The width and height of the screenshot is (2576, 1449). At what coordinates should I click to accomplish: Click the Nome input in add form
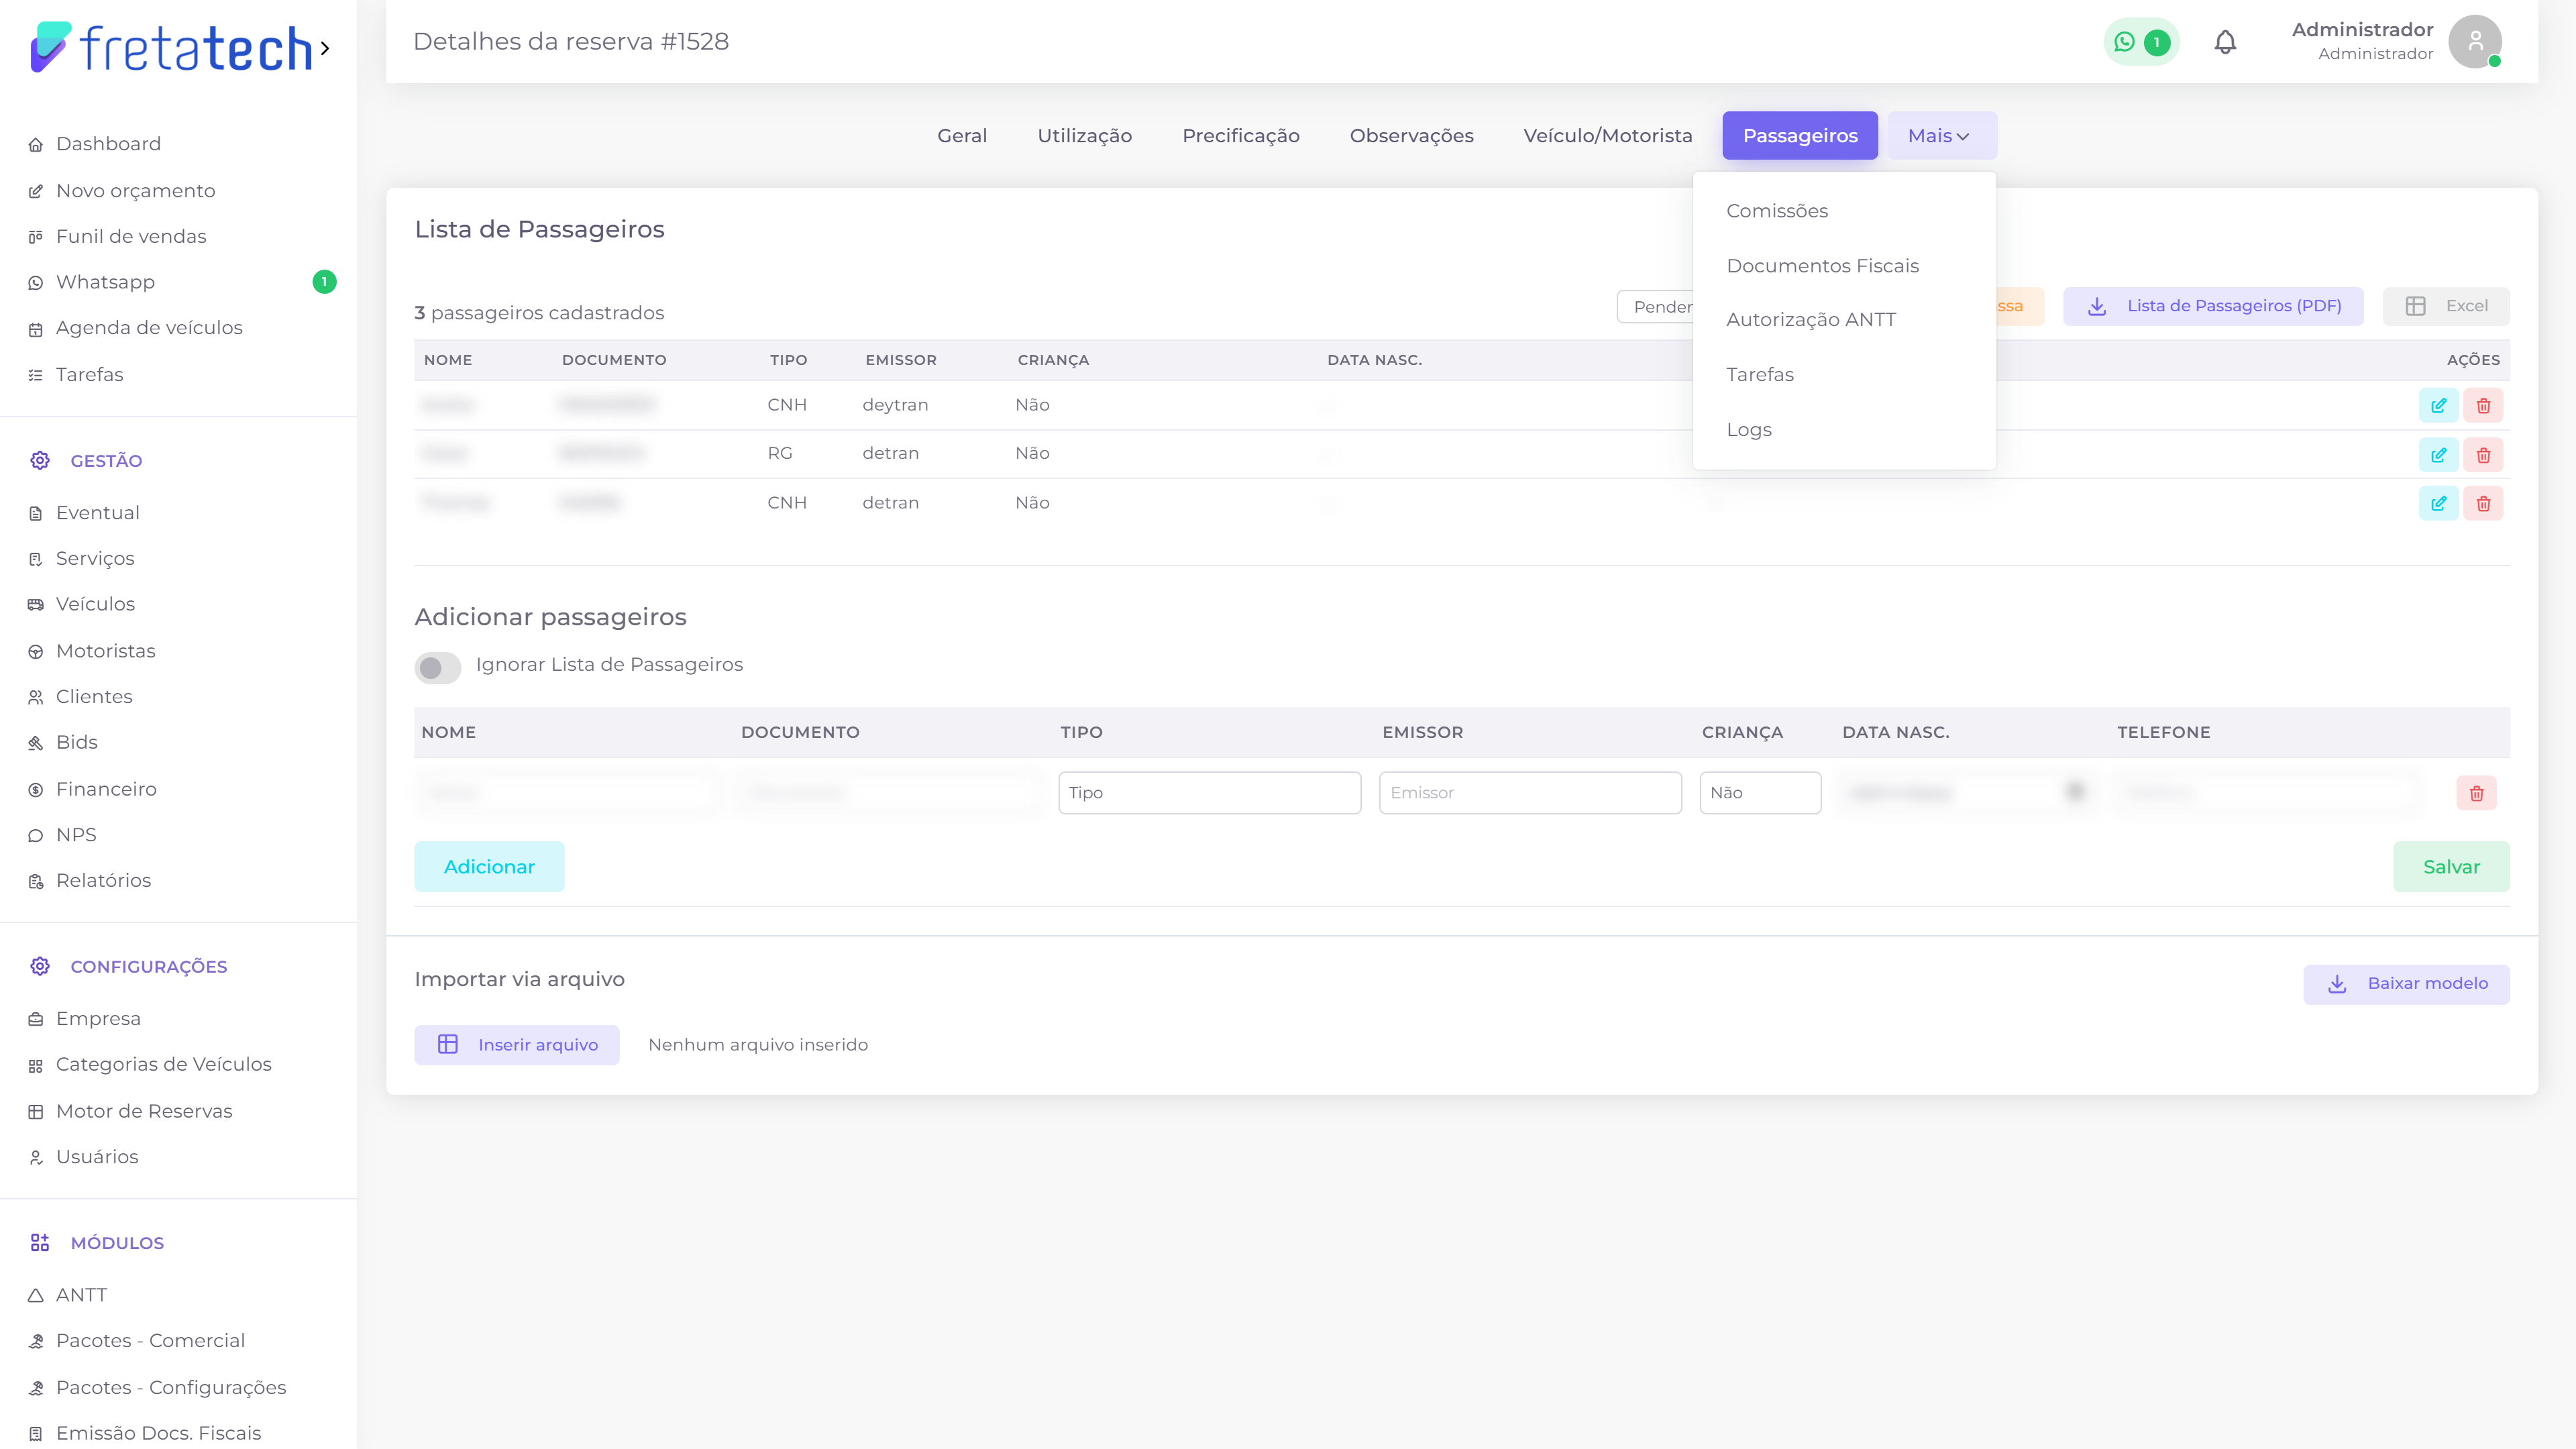(568, 793)
